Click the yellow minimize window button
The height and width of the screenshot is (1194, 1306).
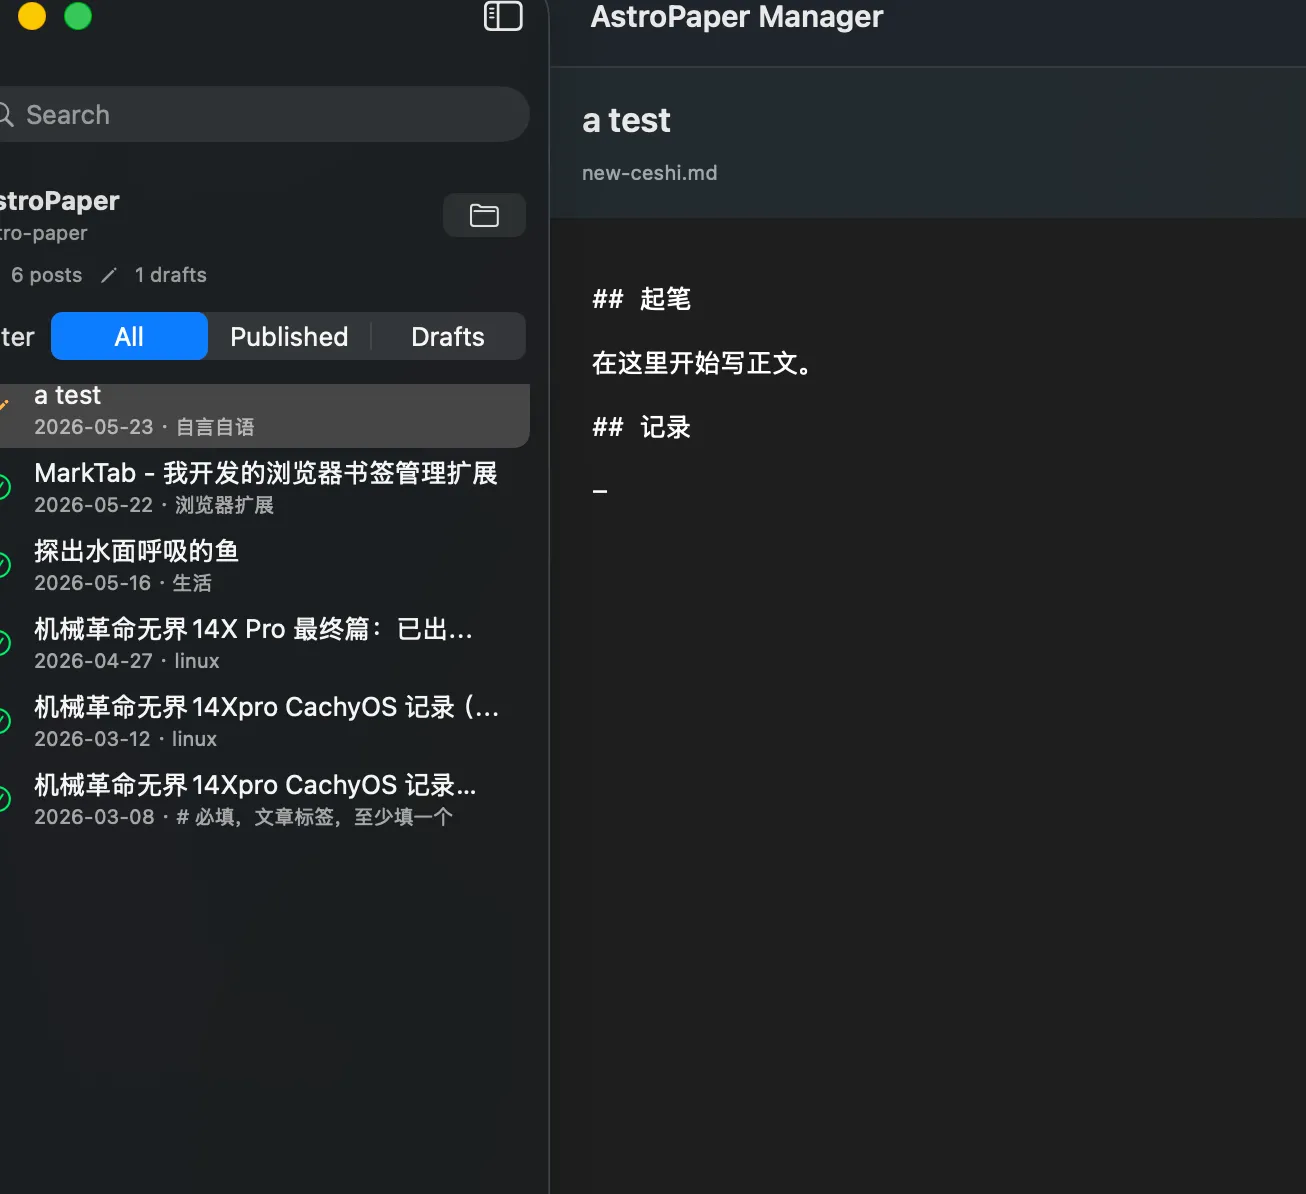click(x=32, y=16)
